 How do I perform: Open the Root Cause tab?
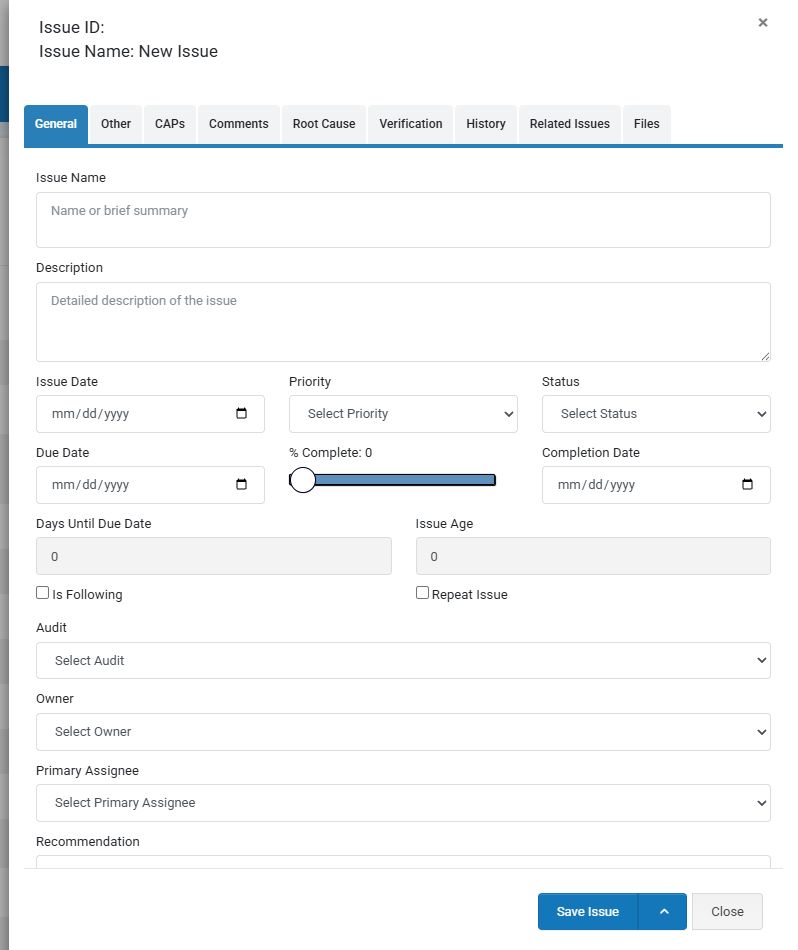click(x=324, y=124)
